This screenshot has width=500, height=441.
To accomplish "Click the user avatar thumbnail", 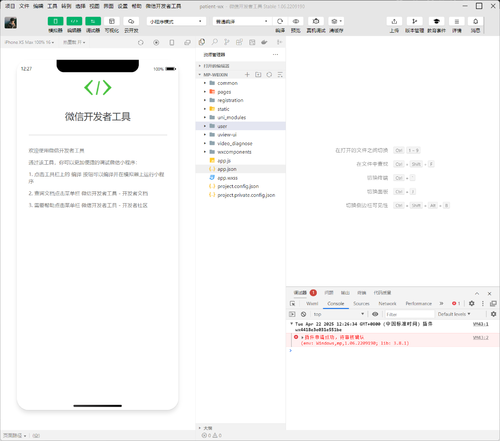I will click(11, 23).
